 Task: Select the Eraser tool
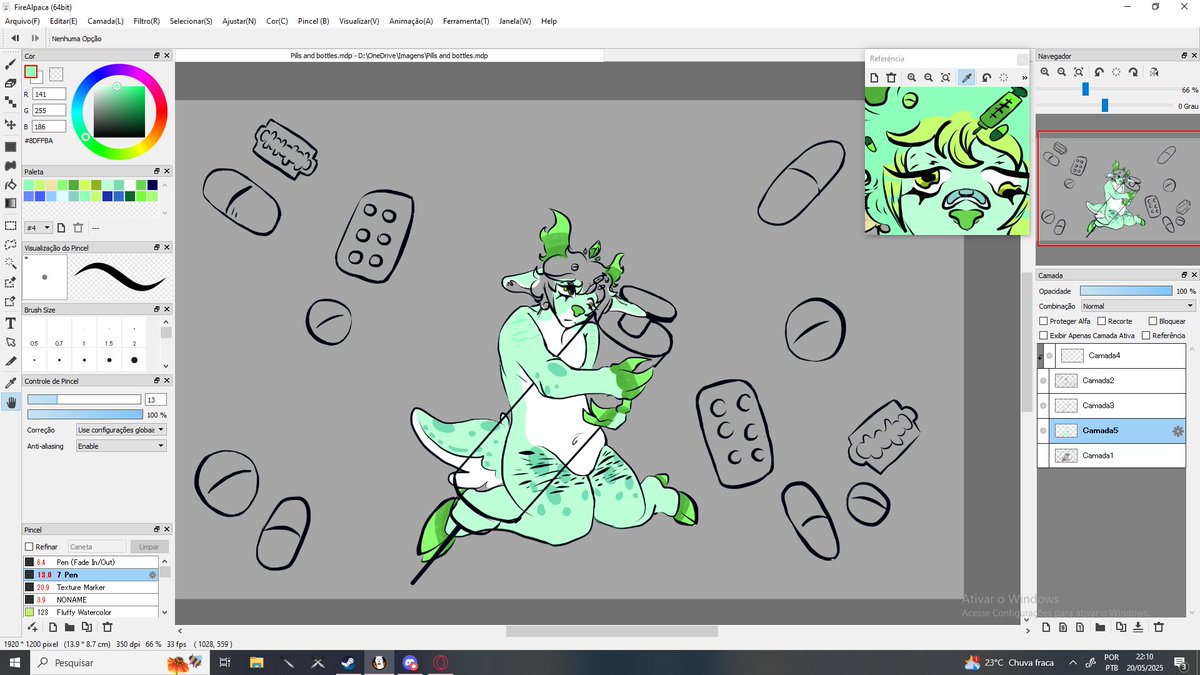coord(10,84)
